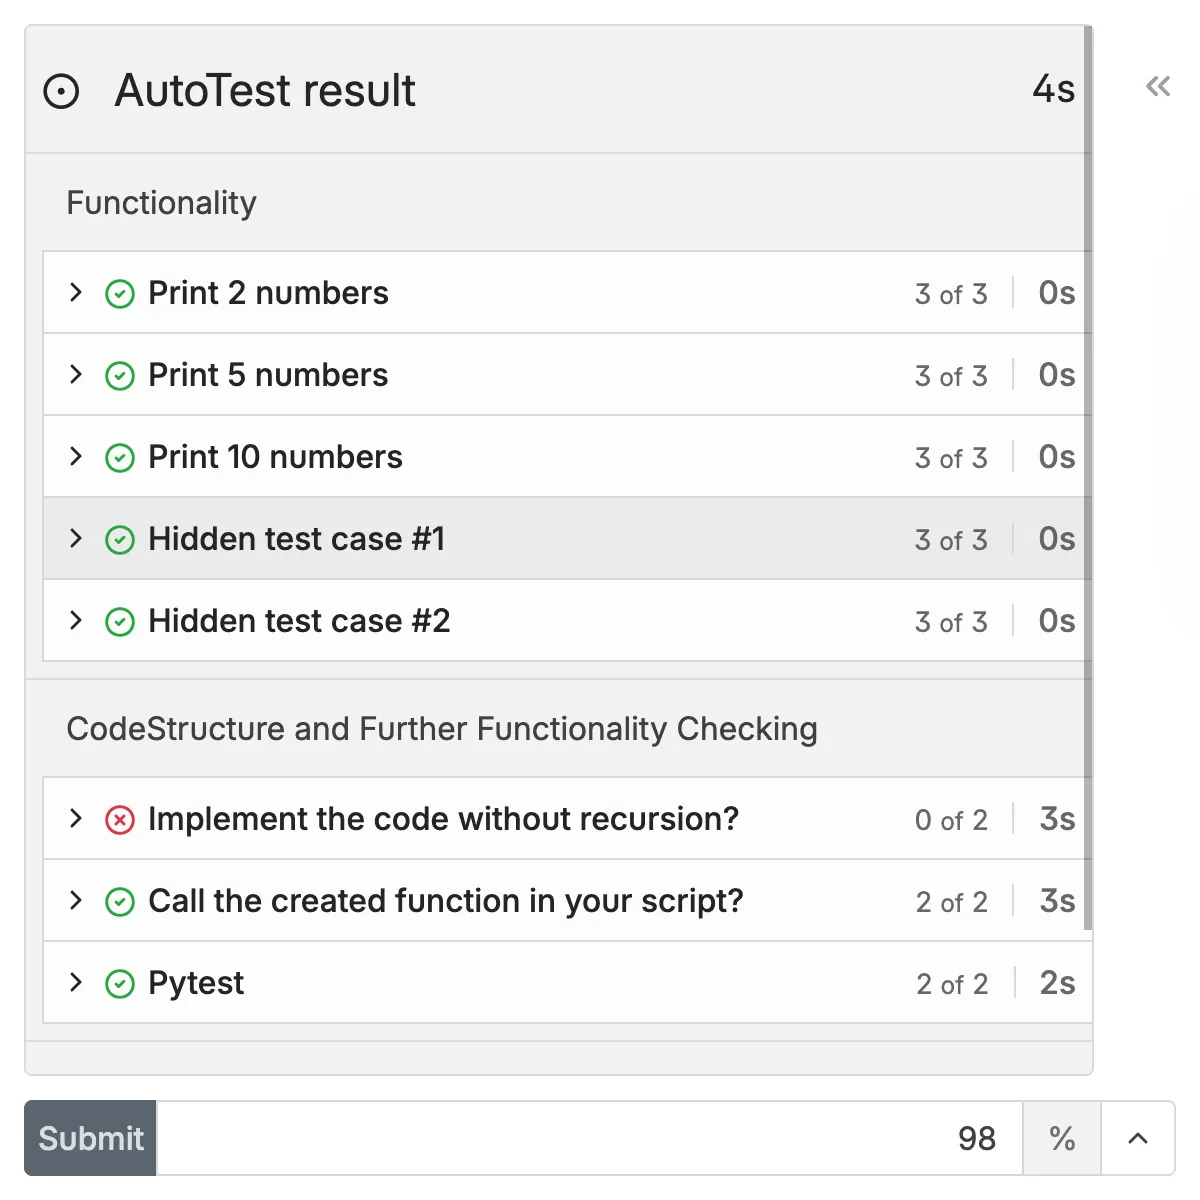
Task: Click the percent unit button
Action: click(1062, 1138)
